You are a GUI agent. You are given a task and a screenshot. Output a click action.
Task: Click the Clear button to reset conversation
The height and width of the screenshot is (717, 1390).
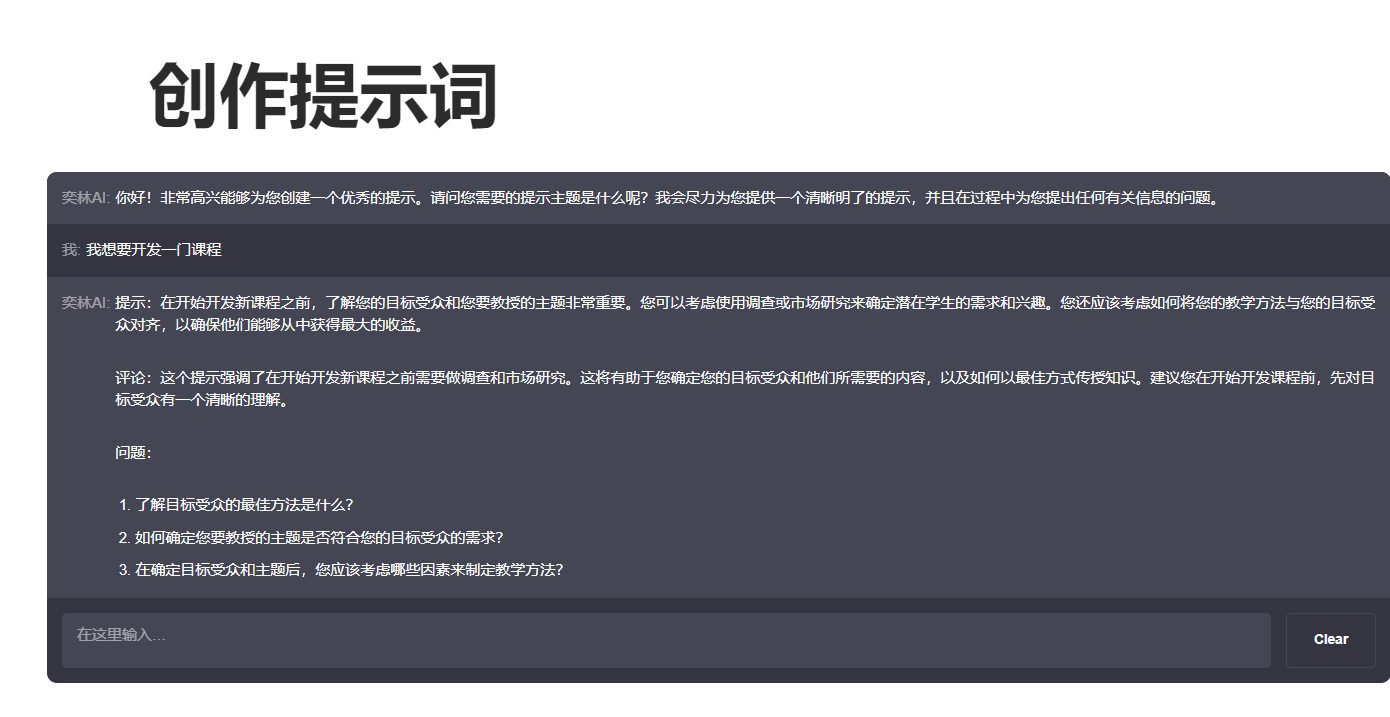(1330, 640)
